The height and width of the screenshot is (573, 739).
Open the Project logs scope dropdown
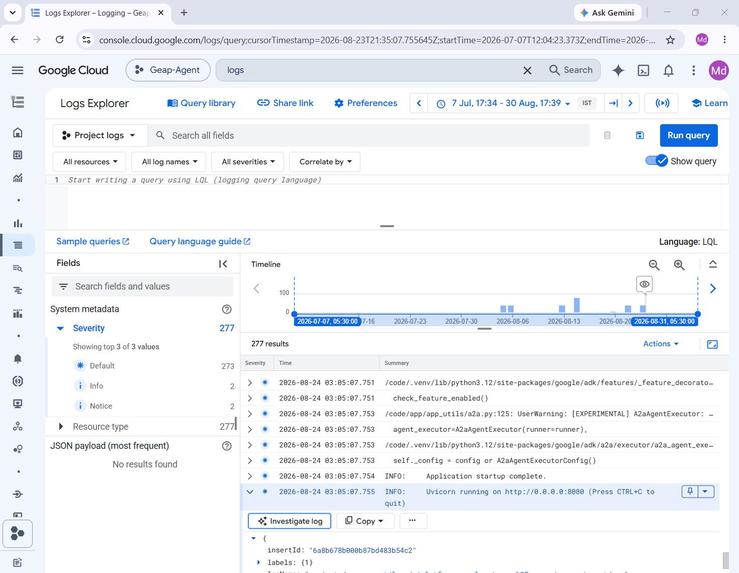click(x=99, y=136)
